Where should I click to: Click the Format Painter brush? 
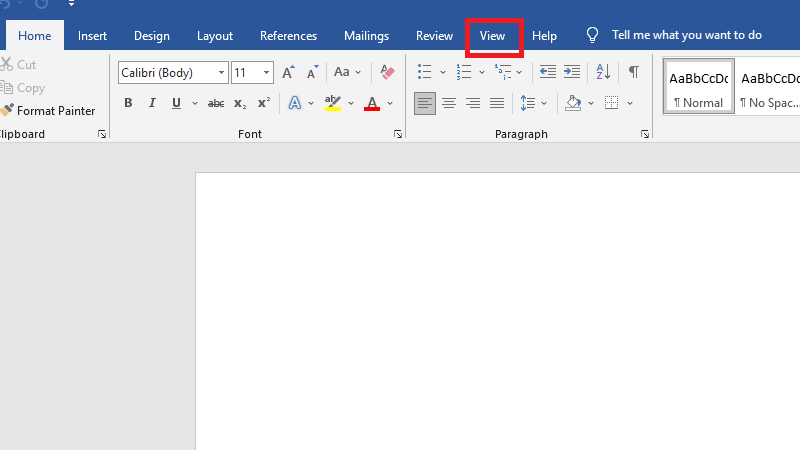(49, 111)
